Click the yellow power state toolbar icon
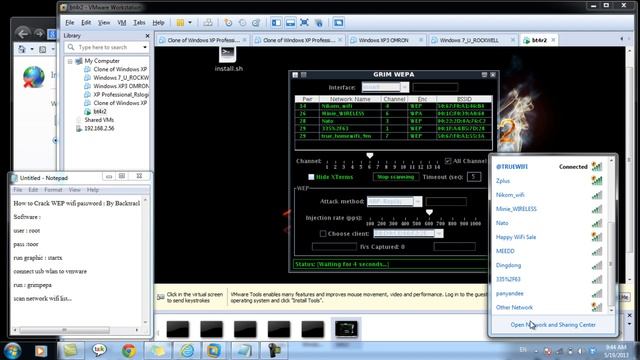 pos(180,23)
